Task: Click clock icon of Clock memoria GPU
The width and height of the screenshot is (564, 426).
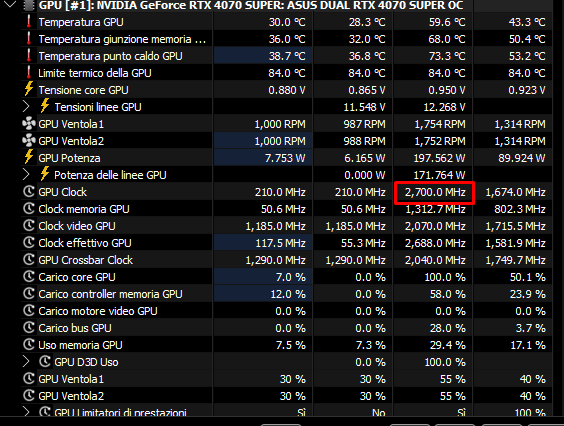Action: pos(29,208)
